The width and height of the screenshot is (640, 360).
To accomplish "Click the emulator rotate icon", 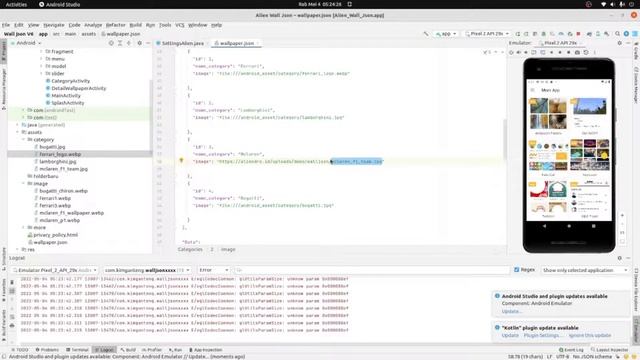I will (x=533, y=53).
